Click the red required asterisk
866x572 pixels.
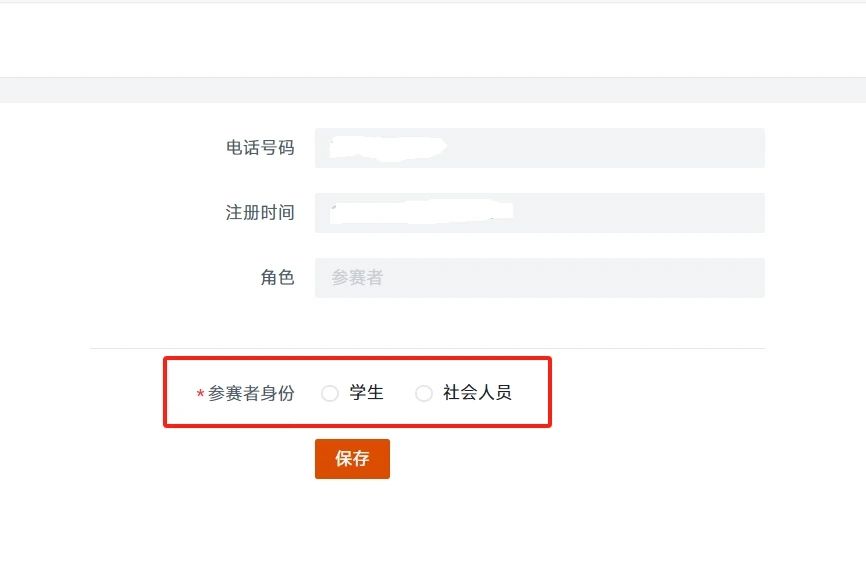pyautogui.click(x=200, y=394)
